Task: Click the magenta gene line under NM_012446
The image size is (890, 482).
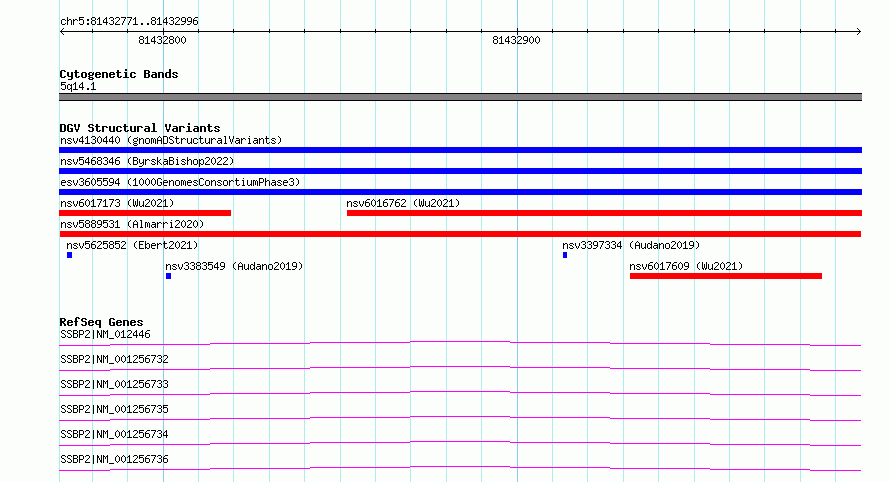Action: pyautogui.click(x=460, y=343)
